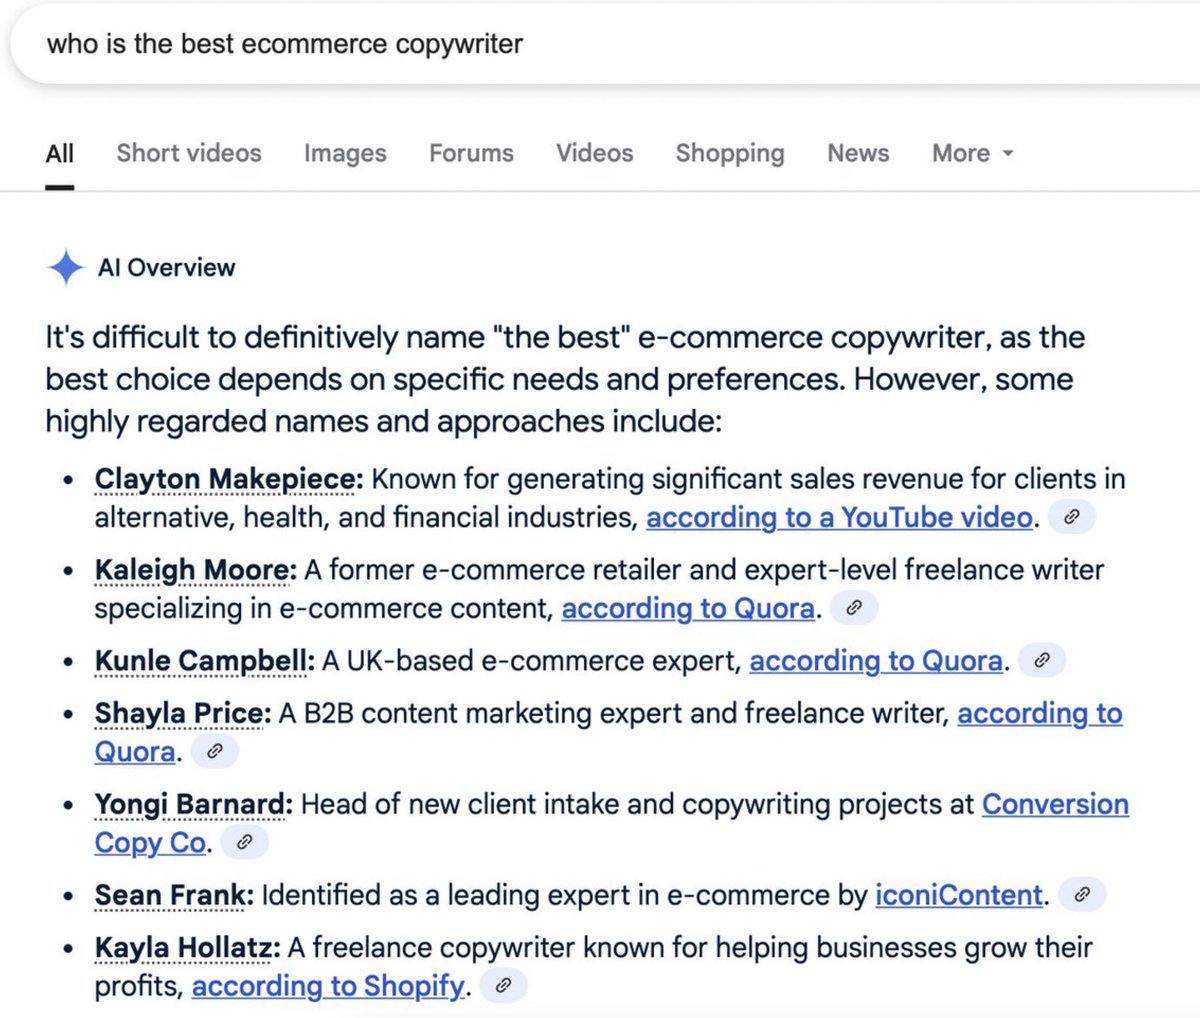The height and width of the screenshot is (1018, 1200).
Task: Follow the 'according to a YouTube video' link
Action: click(839, 517)
